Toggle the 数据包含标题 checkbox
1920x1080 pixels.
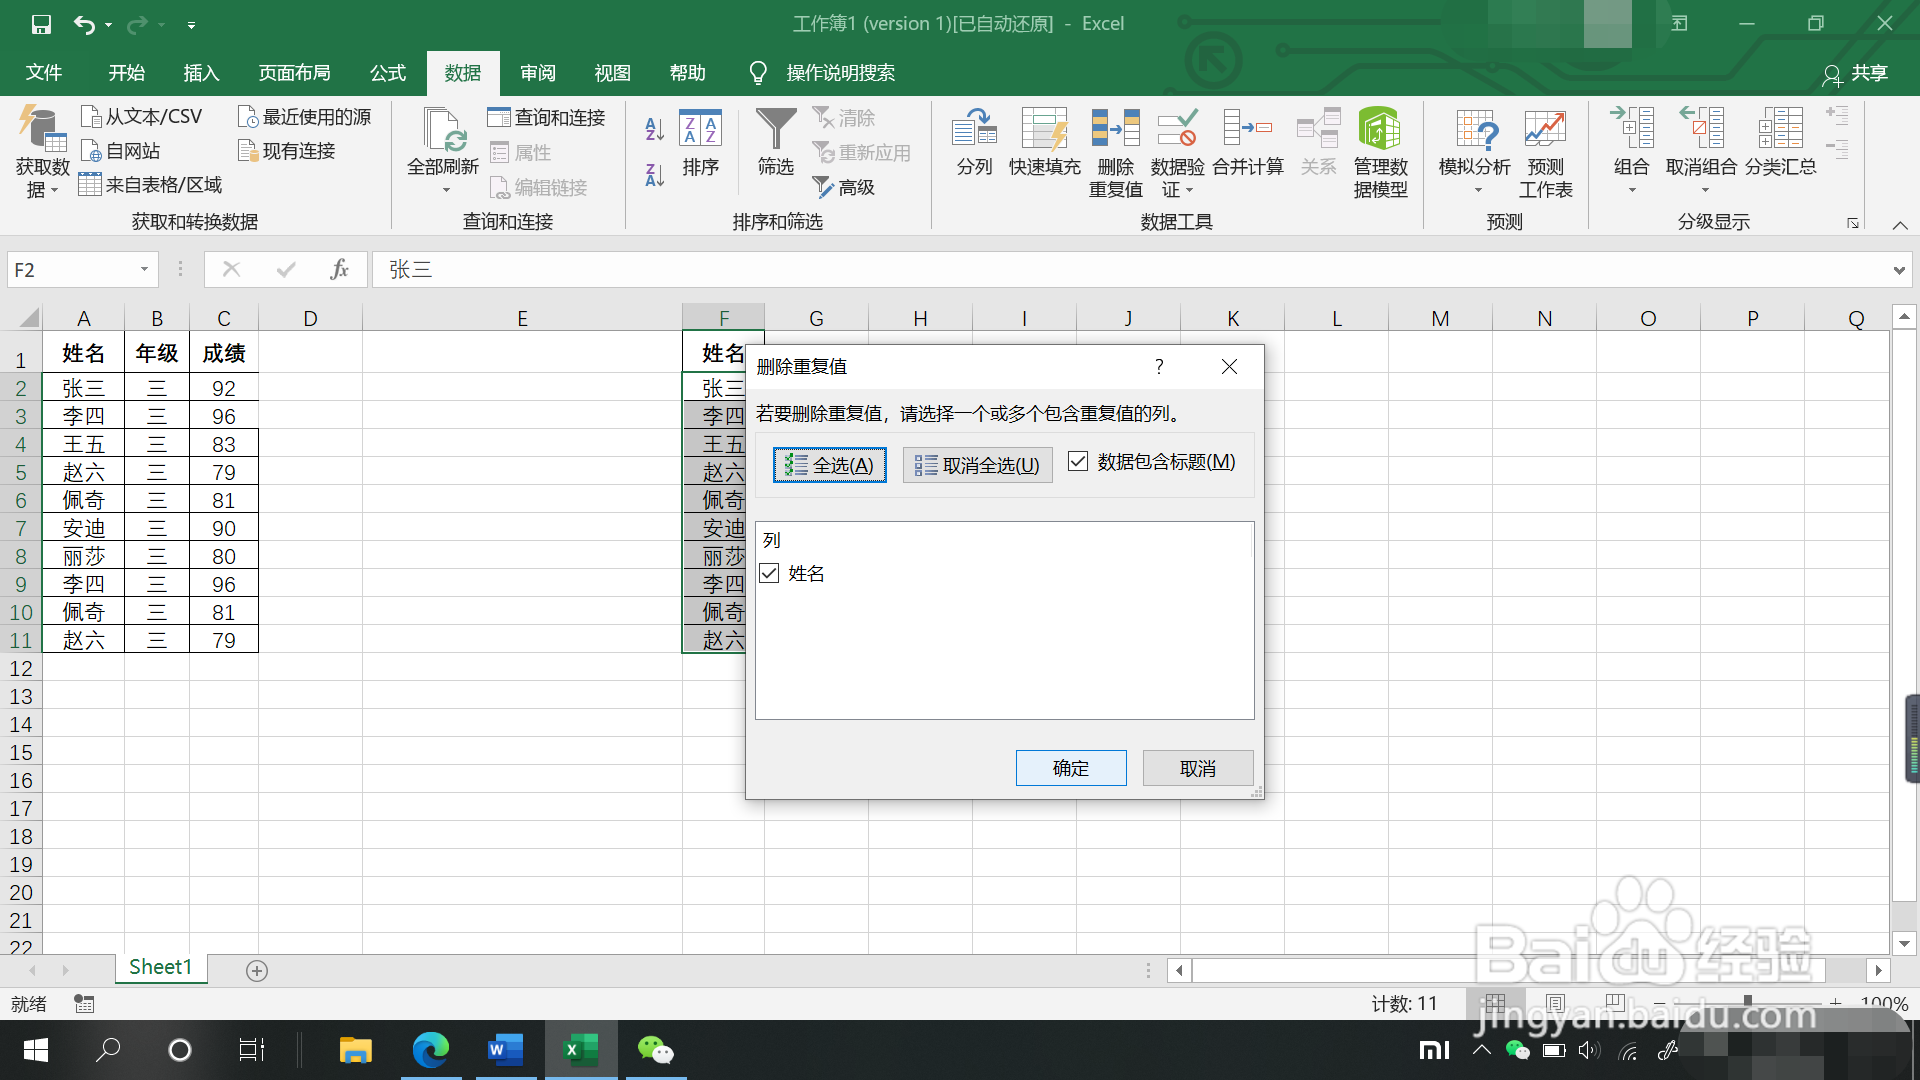pos(1078,462)
